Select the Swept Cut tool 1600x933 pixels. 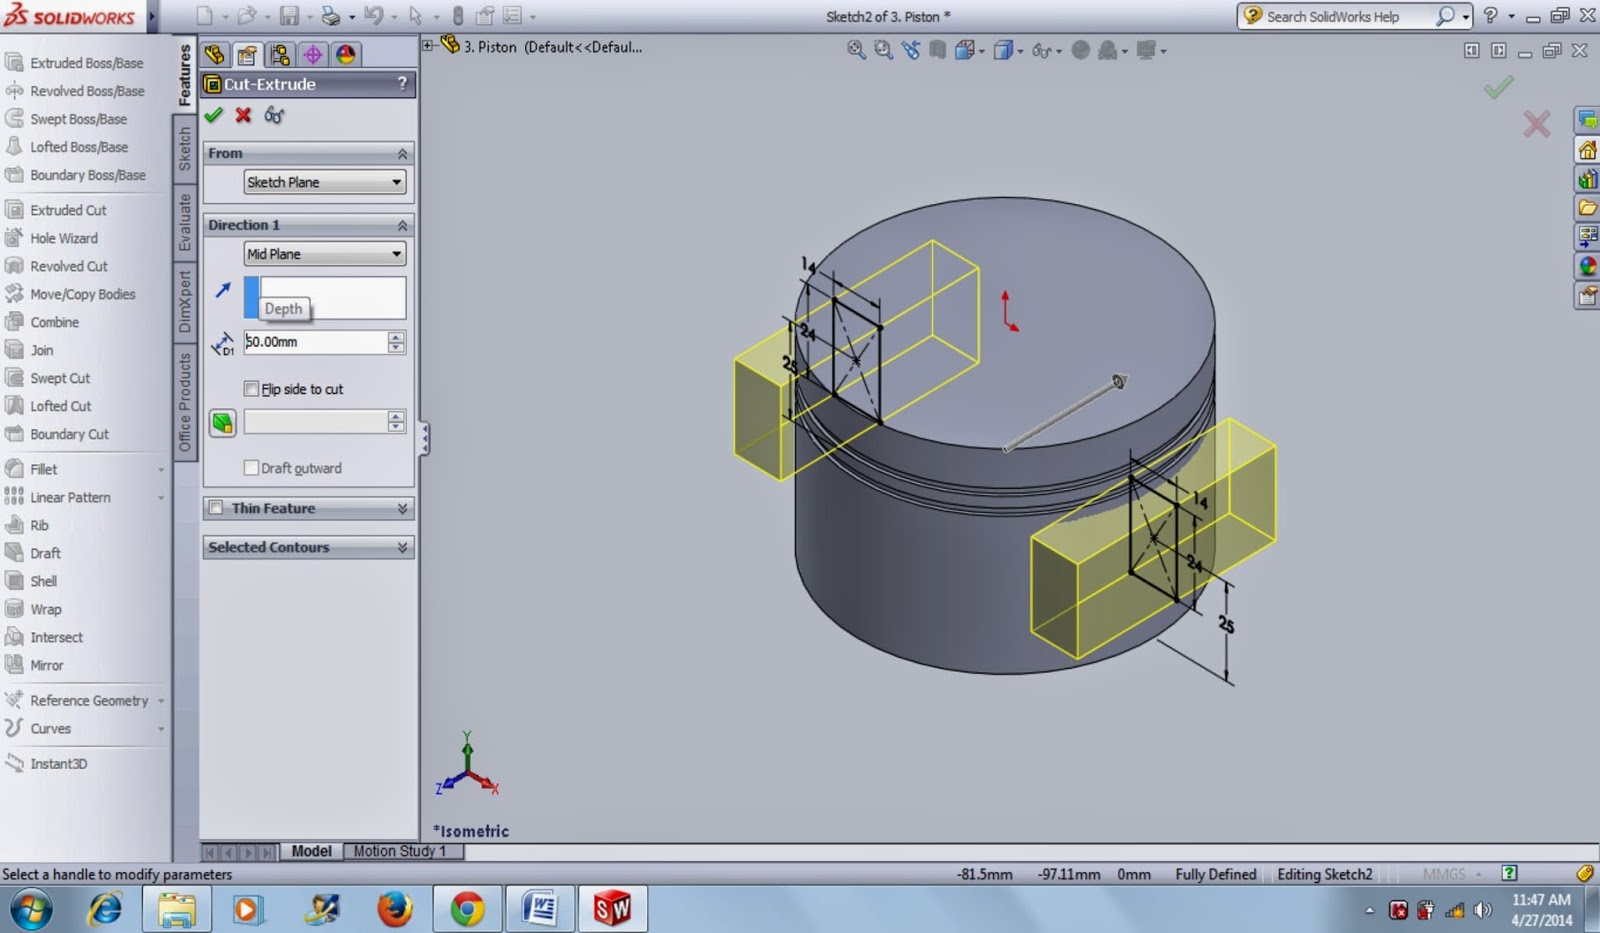(58, 378)
